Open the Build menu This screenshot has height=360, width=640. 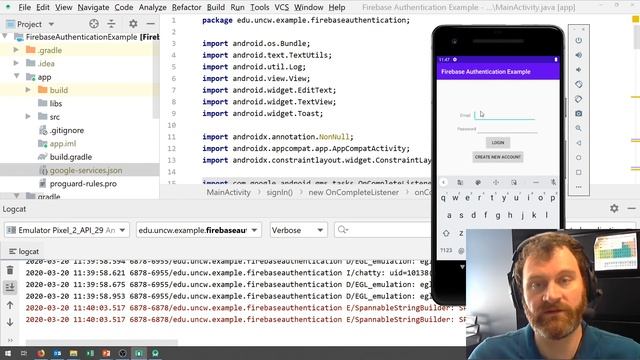tap(216, 7)
